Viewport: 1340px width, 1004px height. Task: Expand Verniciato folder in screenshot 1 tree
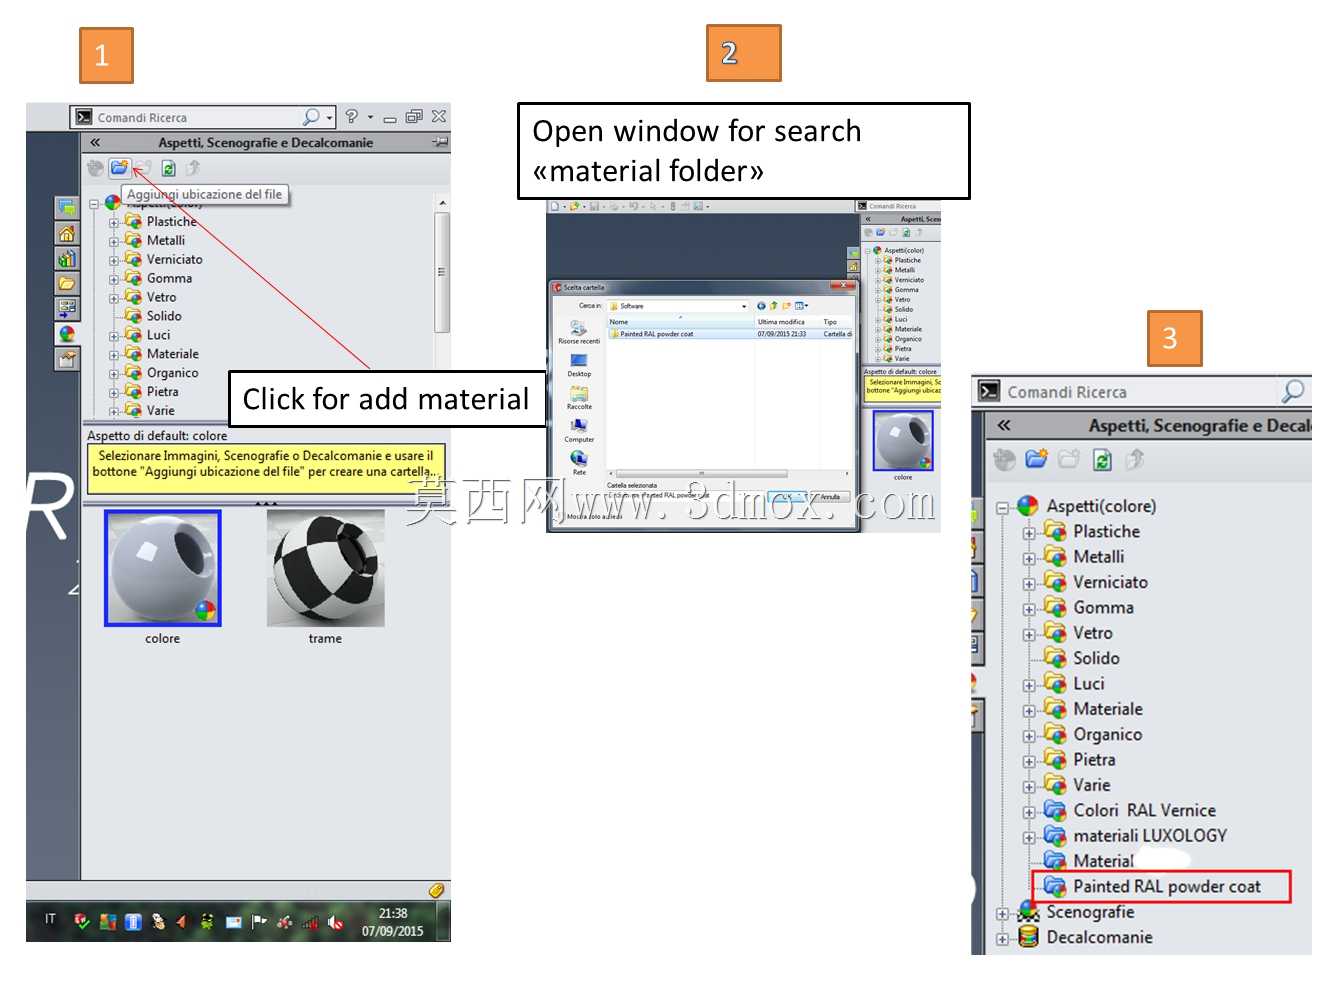[114, 261]
